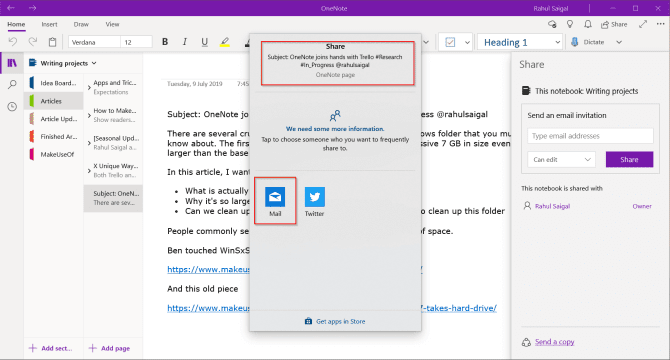Viewport: 670px width, 360px height.
Task: Expand the tags dropdown arrow
Action: coord(467,42)
